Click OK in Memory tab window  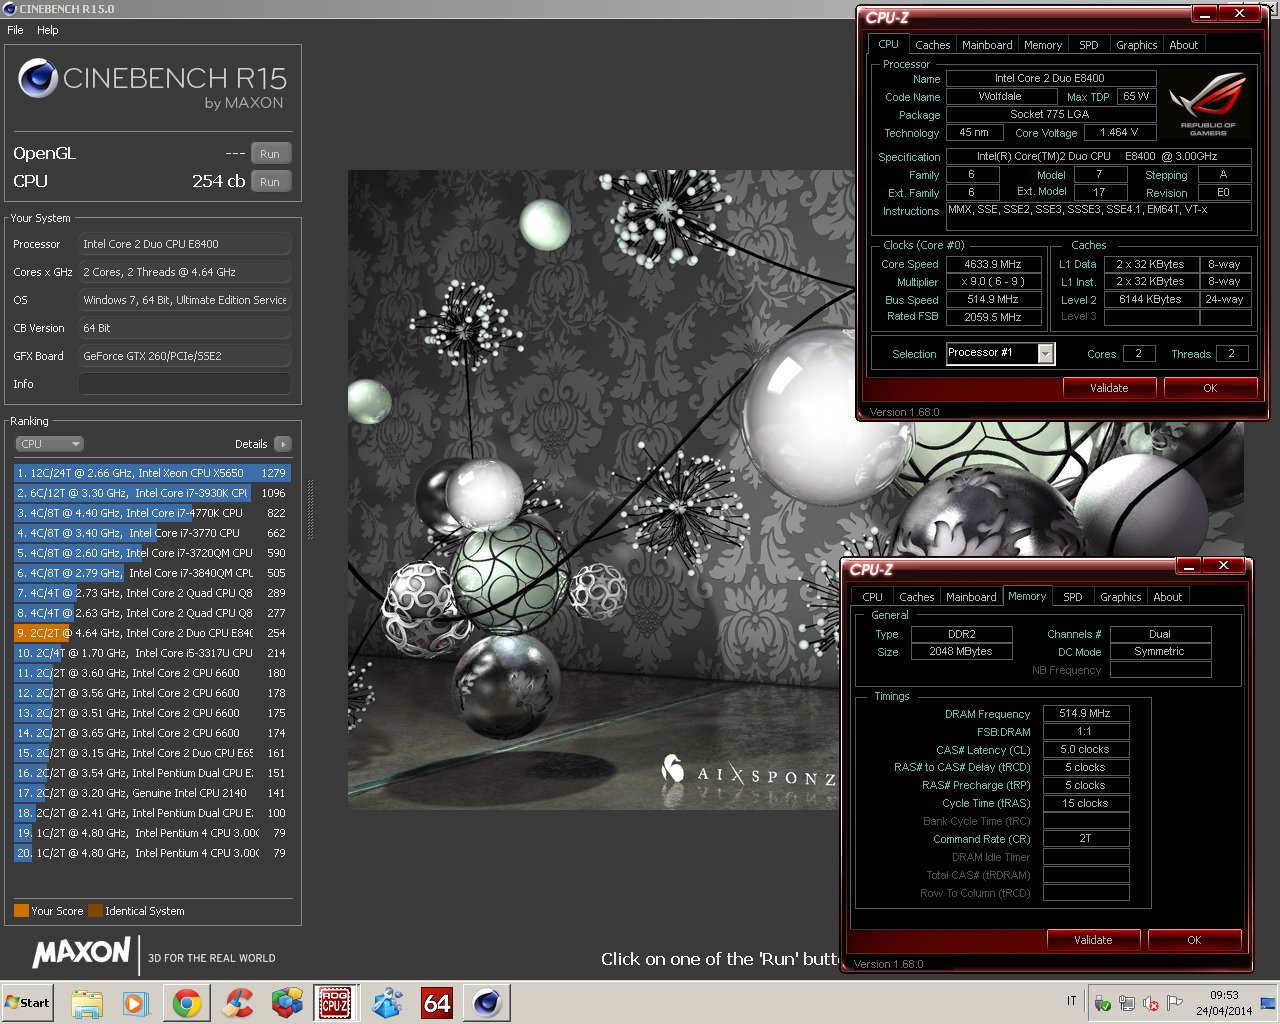click(x=1194, y=940)
